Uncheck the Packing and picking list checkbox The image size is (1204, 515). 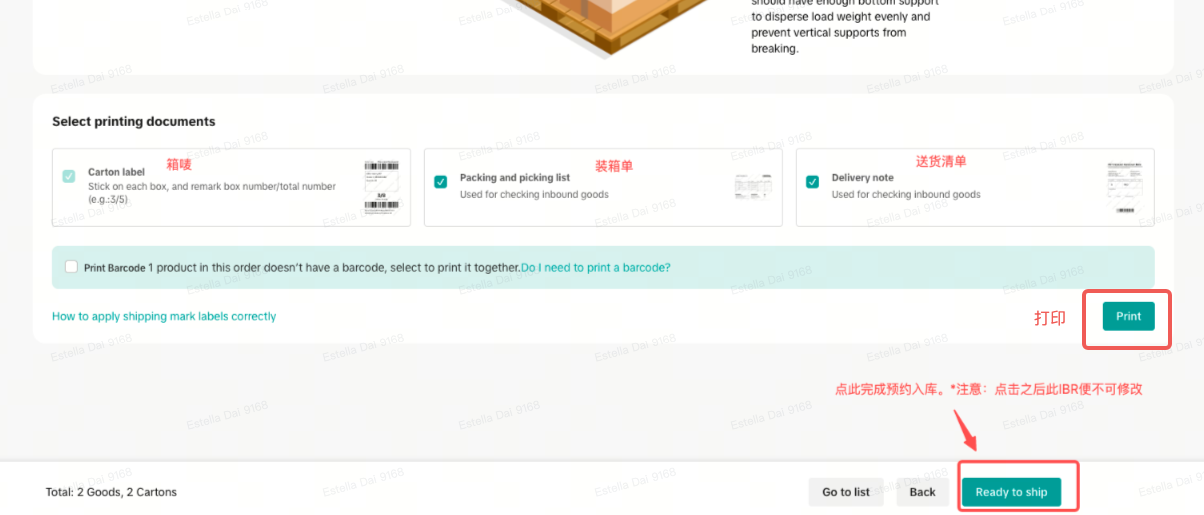(x=441, y=182)
